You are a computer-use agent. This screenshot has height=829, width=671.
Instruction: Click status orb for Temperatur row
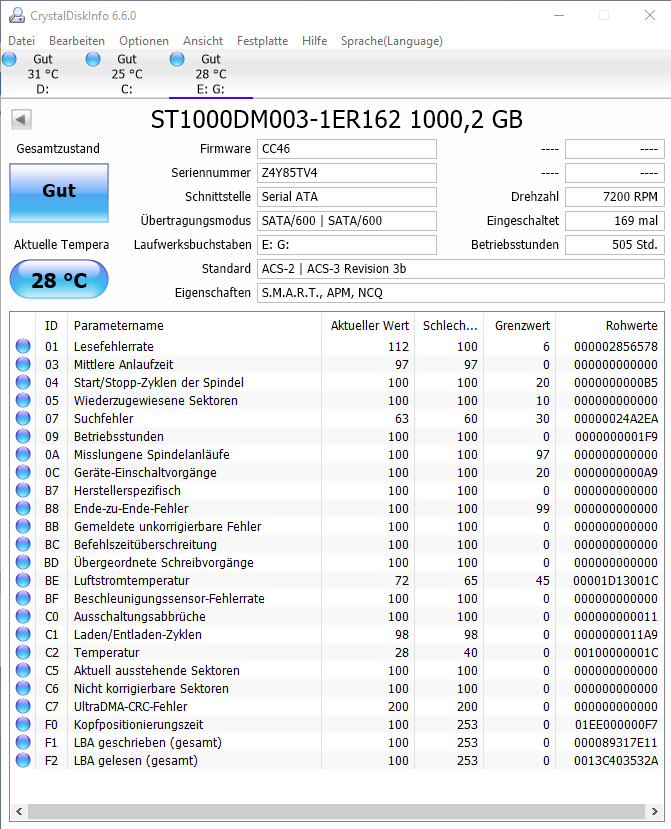23,652
